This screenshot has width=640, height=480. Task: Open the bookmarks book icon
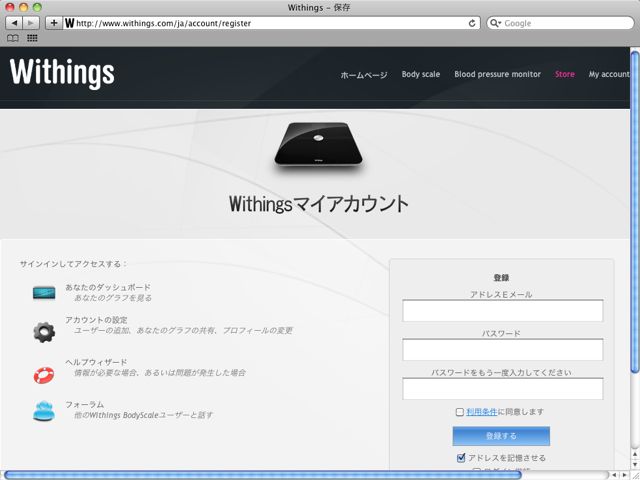click(x=13, y=38)
